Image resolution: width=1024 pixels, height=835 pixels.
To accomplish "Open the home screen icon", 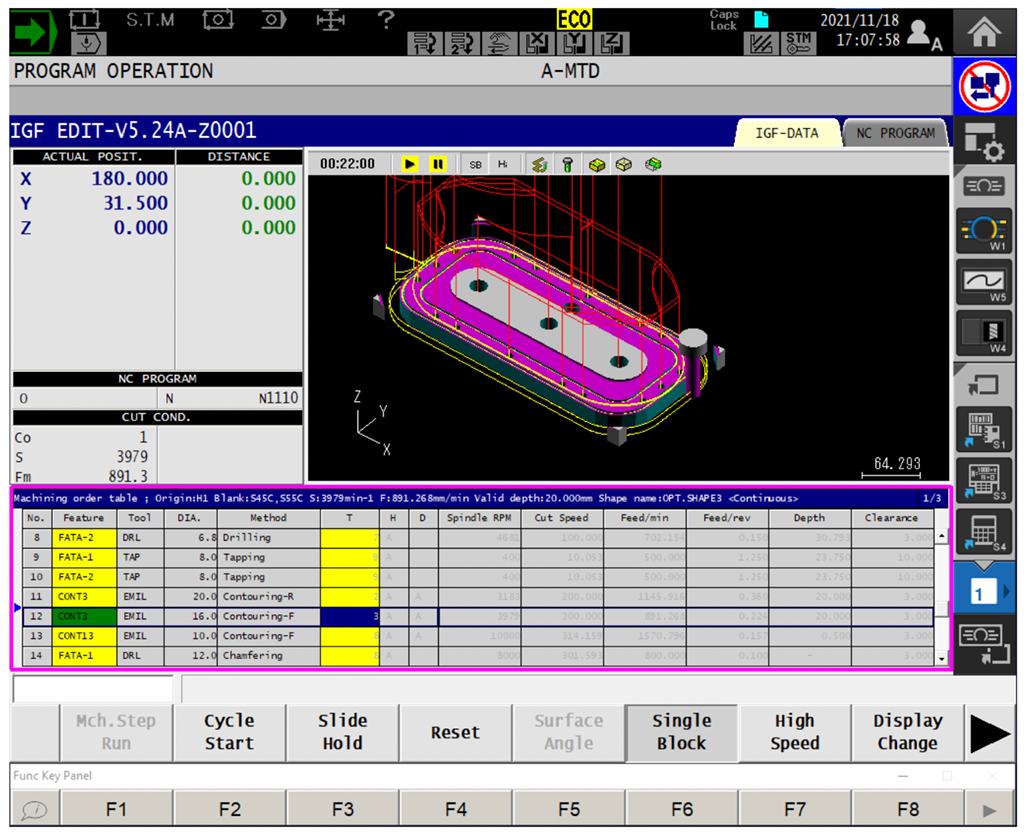I will (985, 29).
